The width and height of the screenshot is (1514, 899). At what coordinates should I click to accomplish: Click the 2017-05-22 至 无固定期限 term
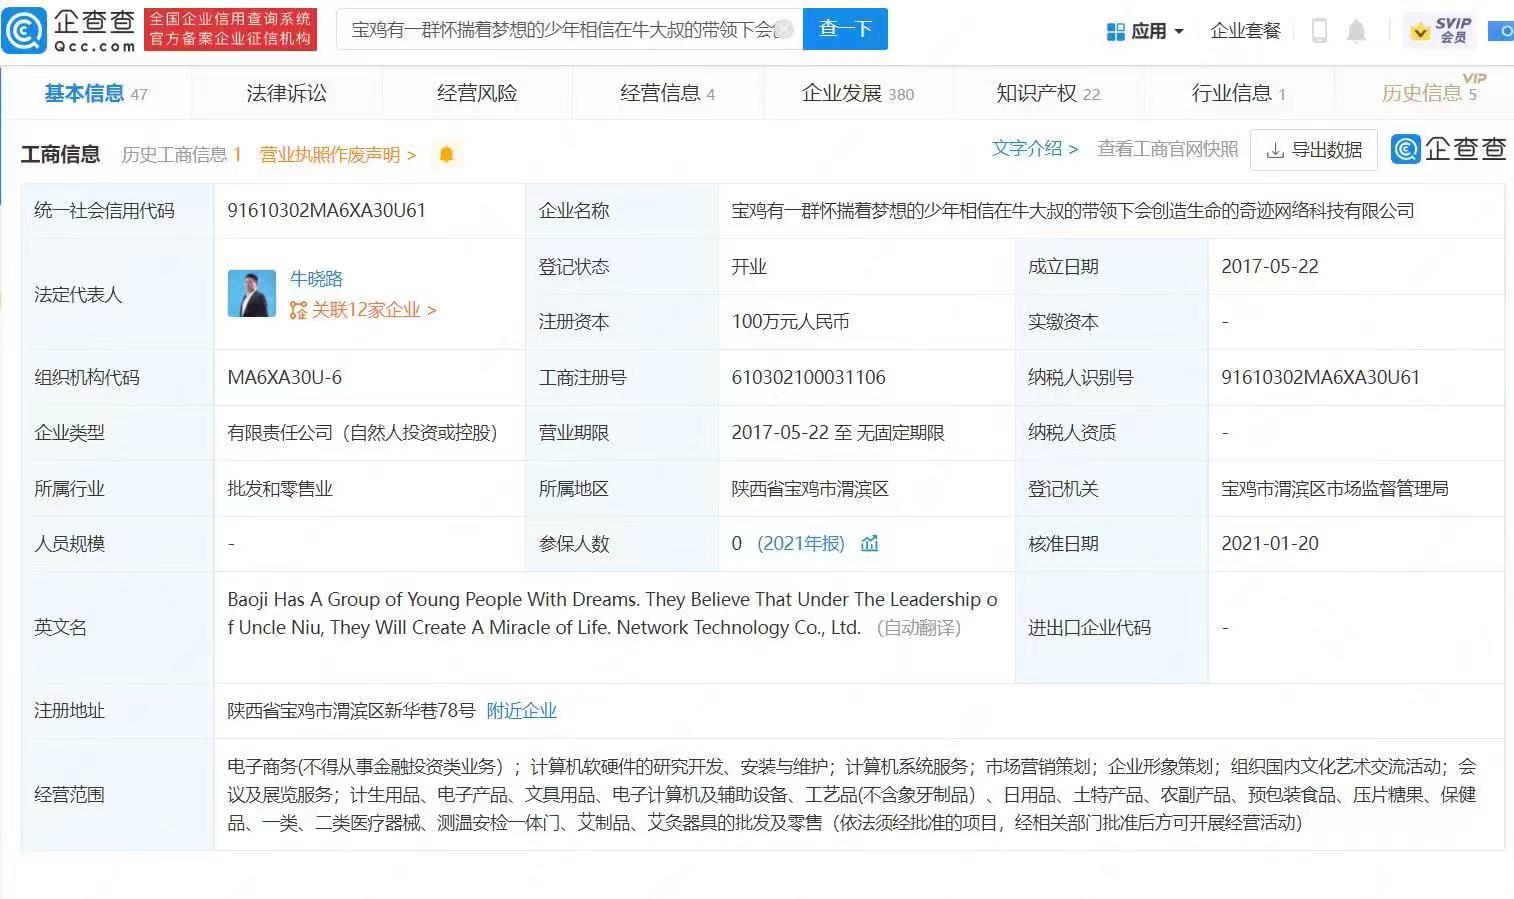click(838, 433)
